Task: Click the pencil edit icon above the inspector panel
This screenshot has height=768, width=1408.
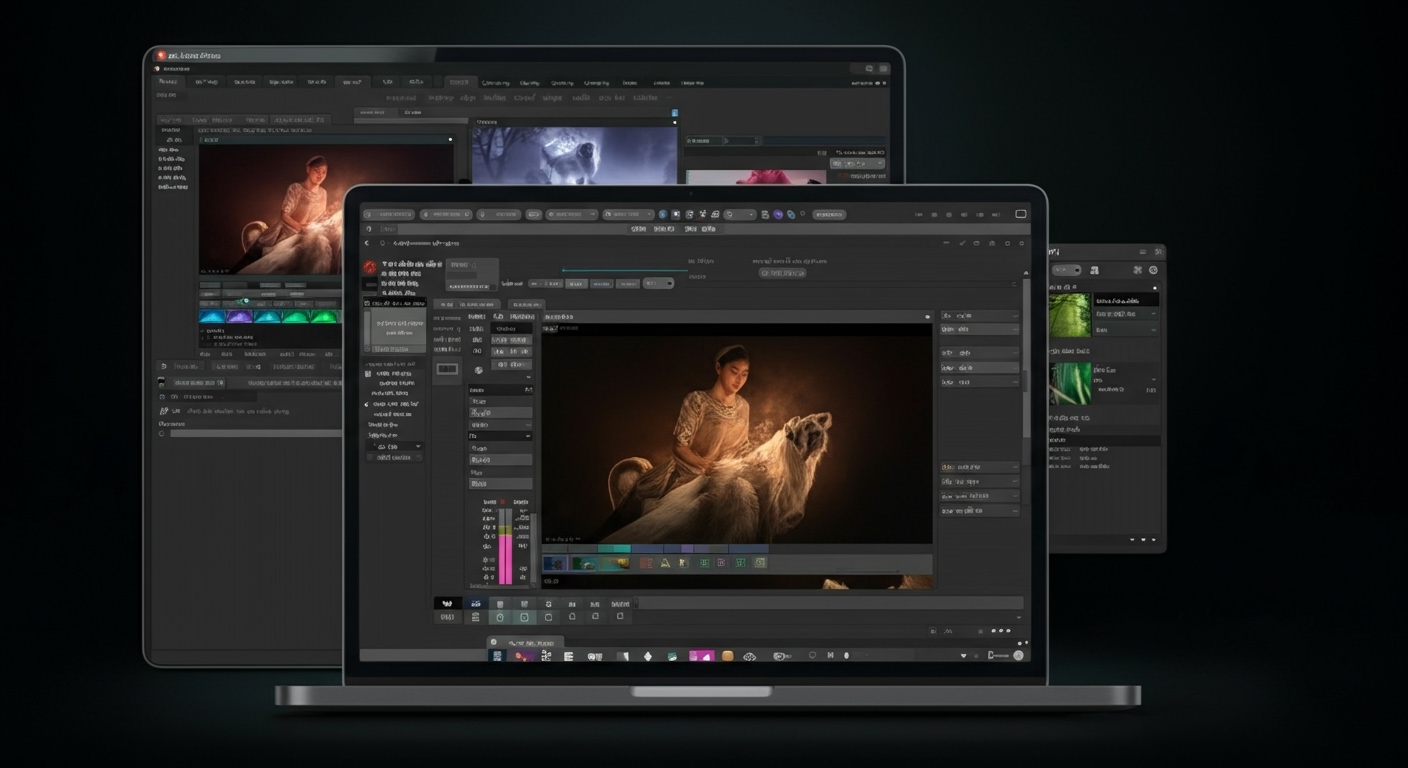Action: (x=962, y=243)
